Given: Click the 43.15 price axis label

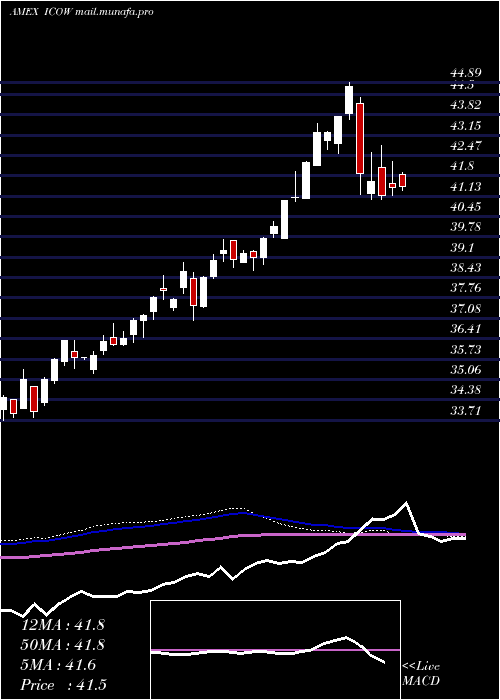Looking at the screenshot, I should tap(466, 125).
